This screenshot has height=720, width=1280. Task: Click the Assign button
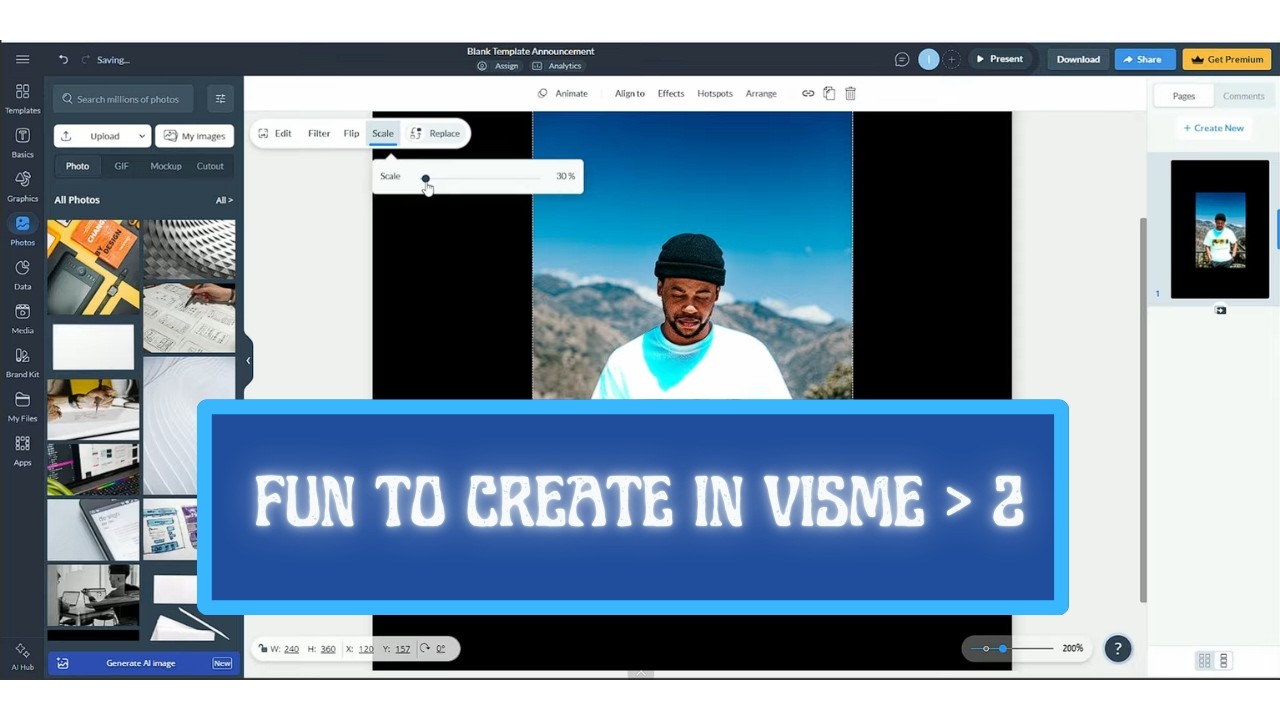point(498,66)
